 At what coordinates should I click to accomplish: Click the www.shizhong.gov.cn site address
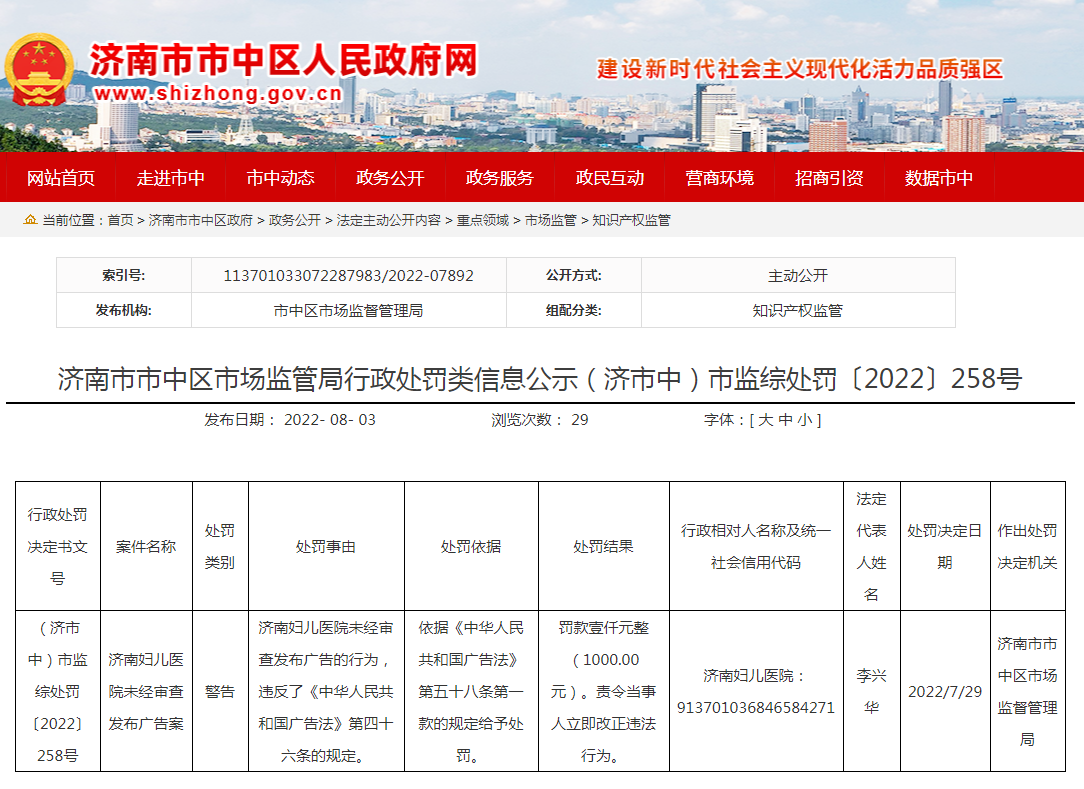(219, 94)
